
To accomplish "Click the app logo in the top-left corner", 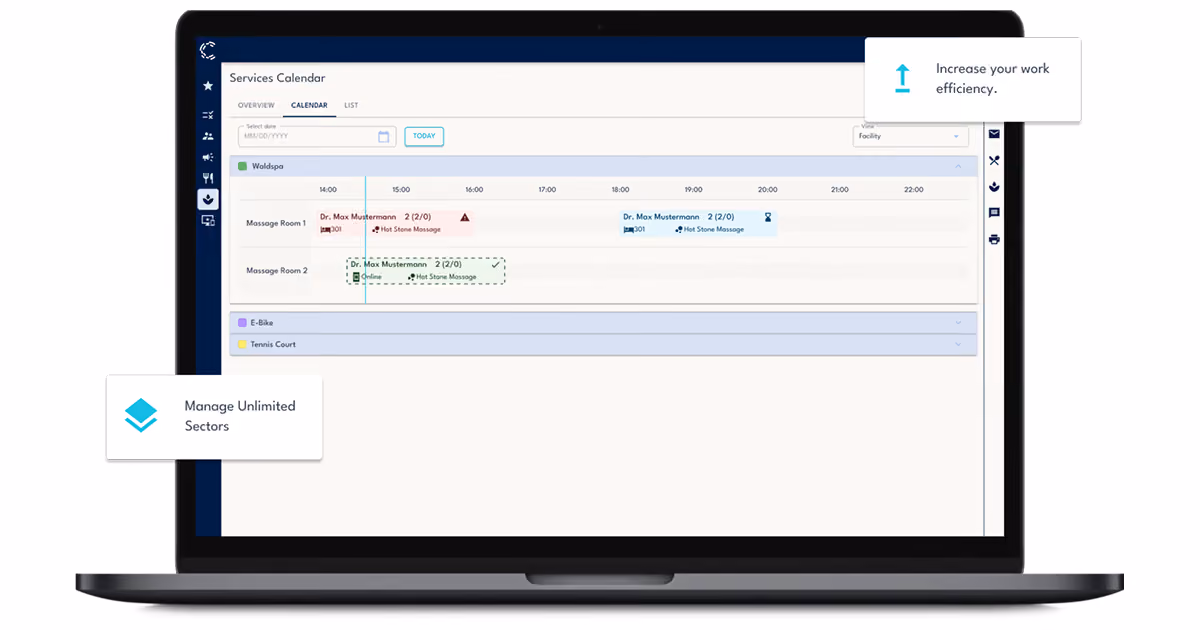I will point(208,50).
